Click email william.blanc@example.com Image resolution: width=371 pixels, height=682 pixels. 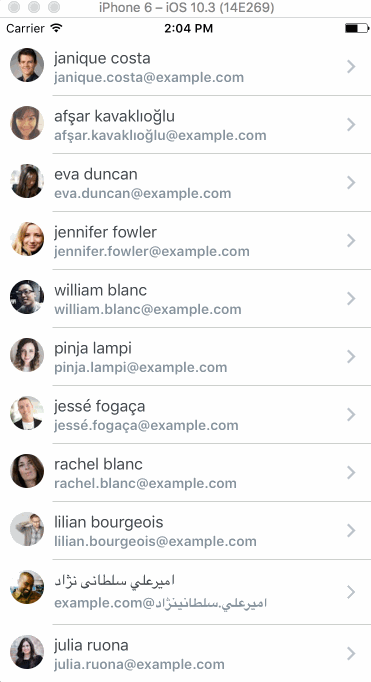tap(147, 309)
